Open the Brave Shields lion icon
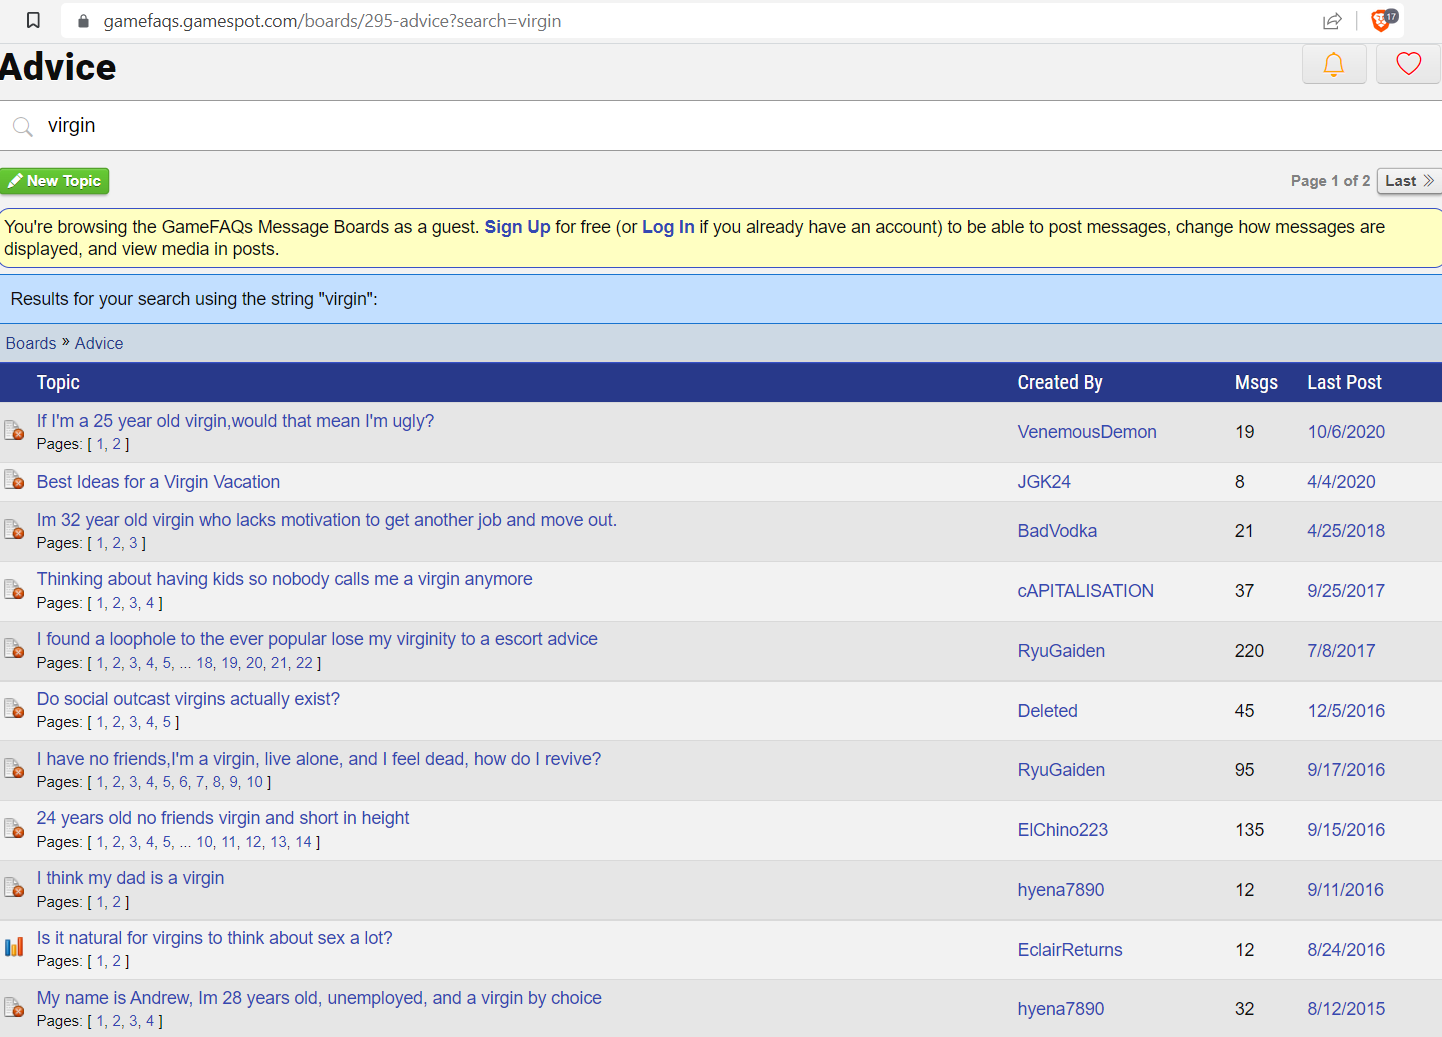Image resolution: width=1442 pixels, height=1037 pixels. point(1383,20)
